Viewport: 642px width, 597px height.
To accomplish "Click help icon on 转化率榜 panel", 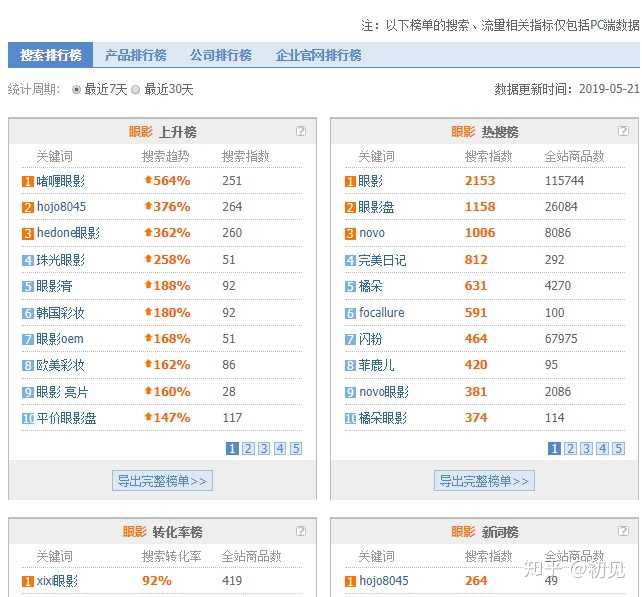I will click(301, 531).
